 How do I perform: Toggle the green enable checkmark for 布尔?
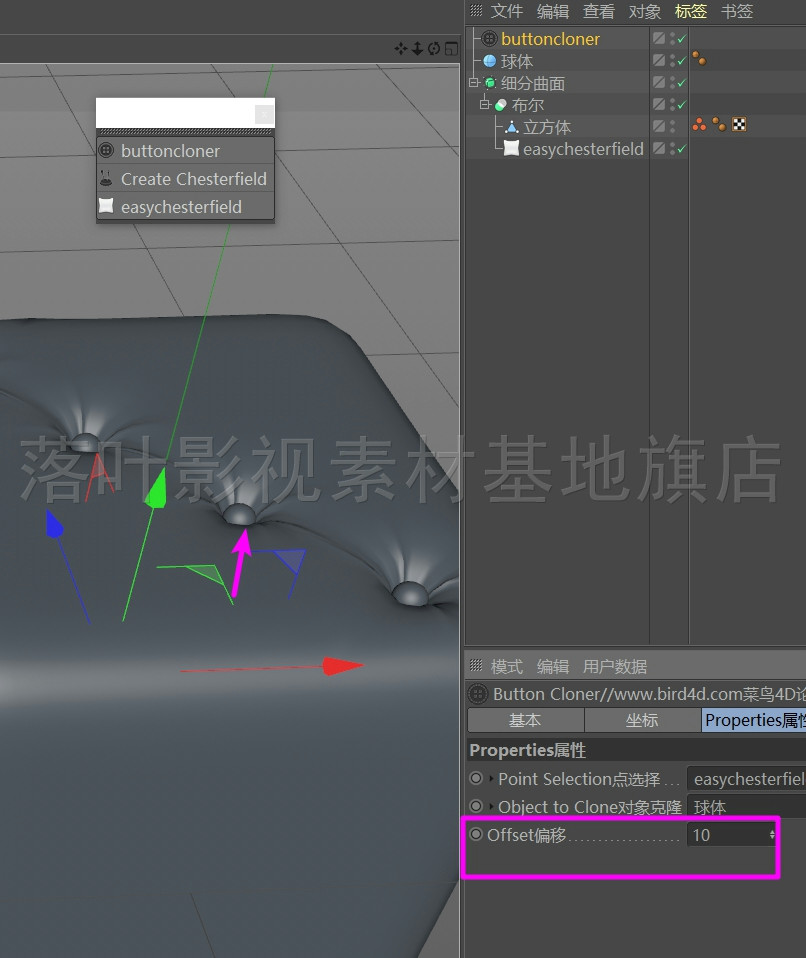[x=682, y=104]
